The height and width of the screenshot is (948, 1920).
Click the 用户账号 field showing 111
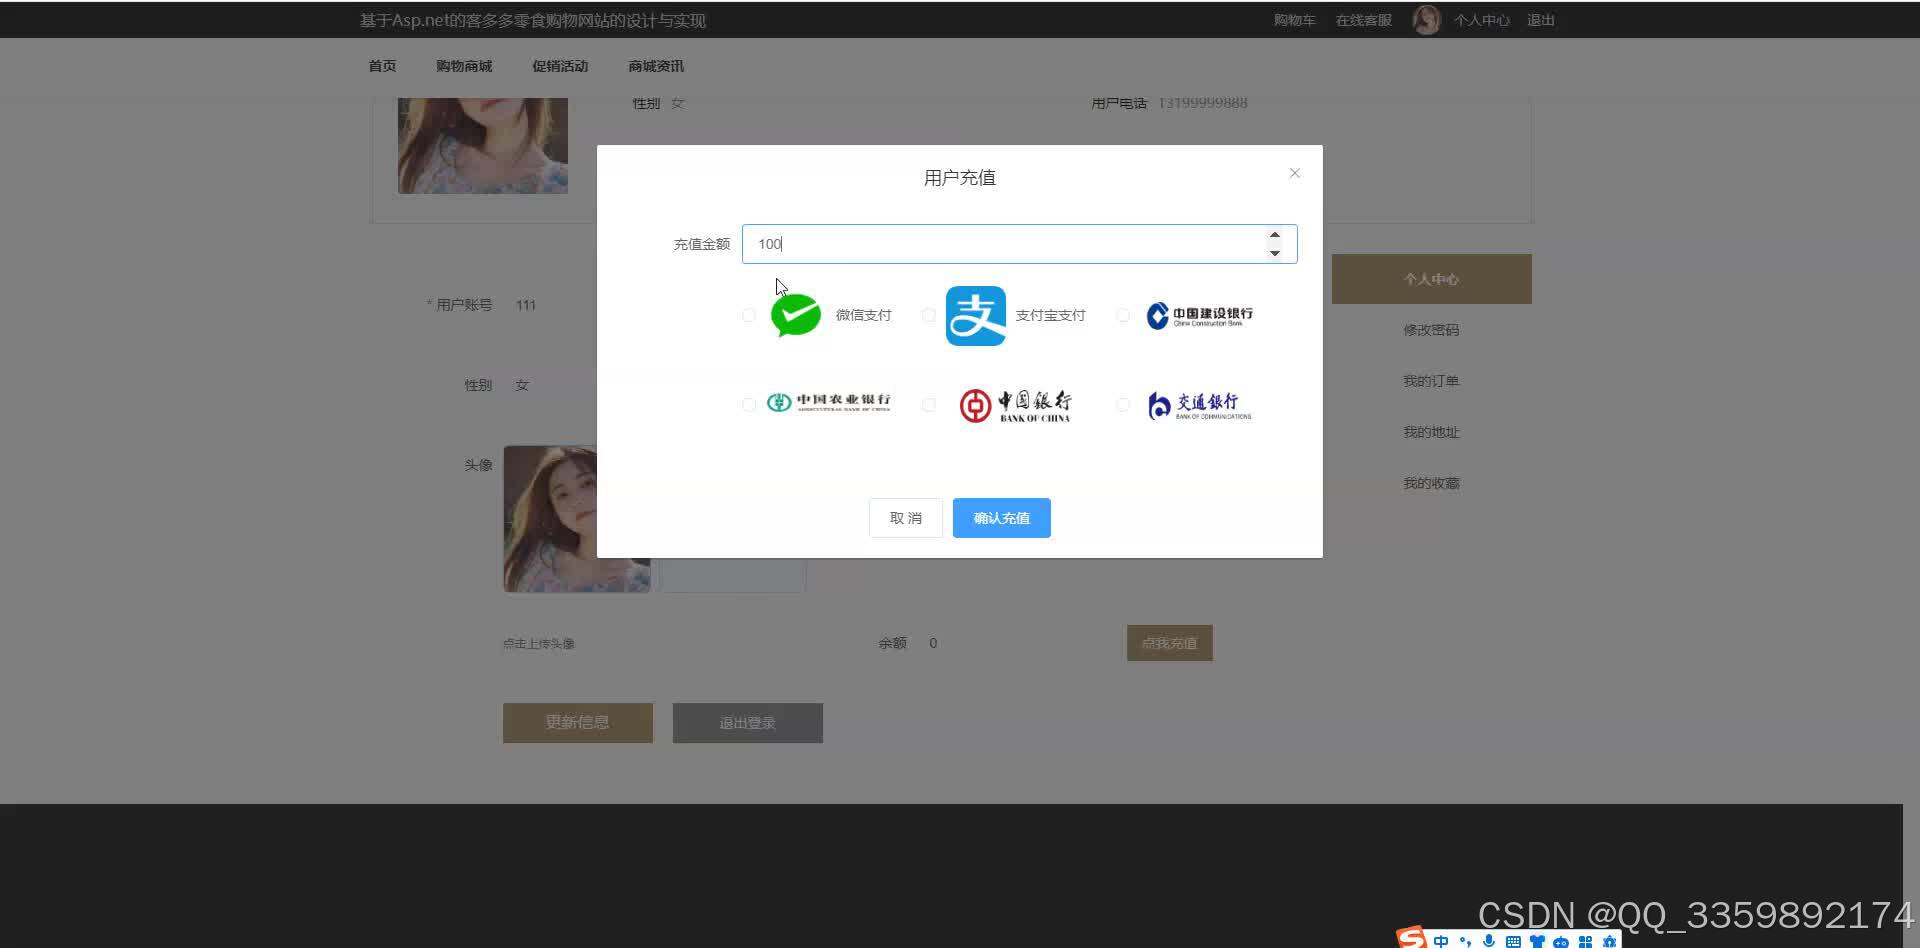526,305
